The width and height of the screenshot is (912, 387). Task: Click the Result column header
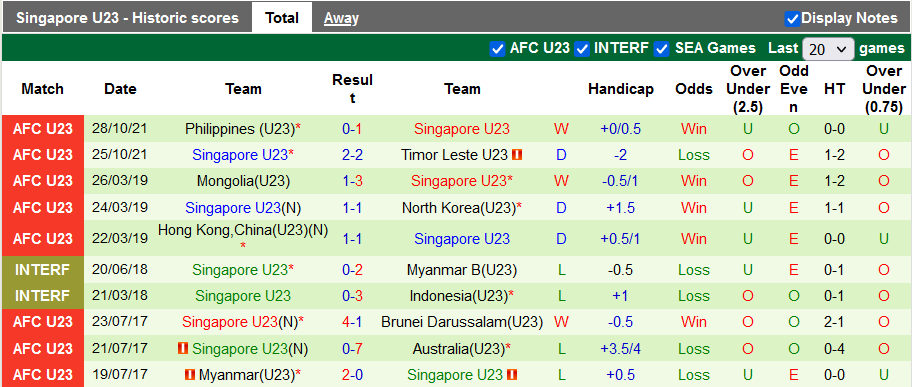point(352,89)
